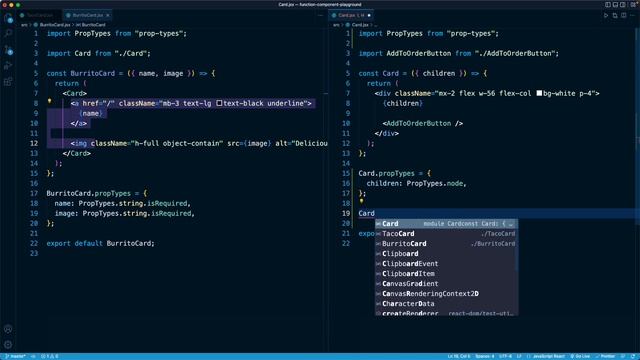This screenshot has width=640, height=360.
Task: Open the Manage gear menu
Action: 8,344
